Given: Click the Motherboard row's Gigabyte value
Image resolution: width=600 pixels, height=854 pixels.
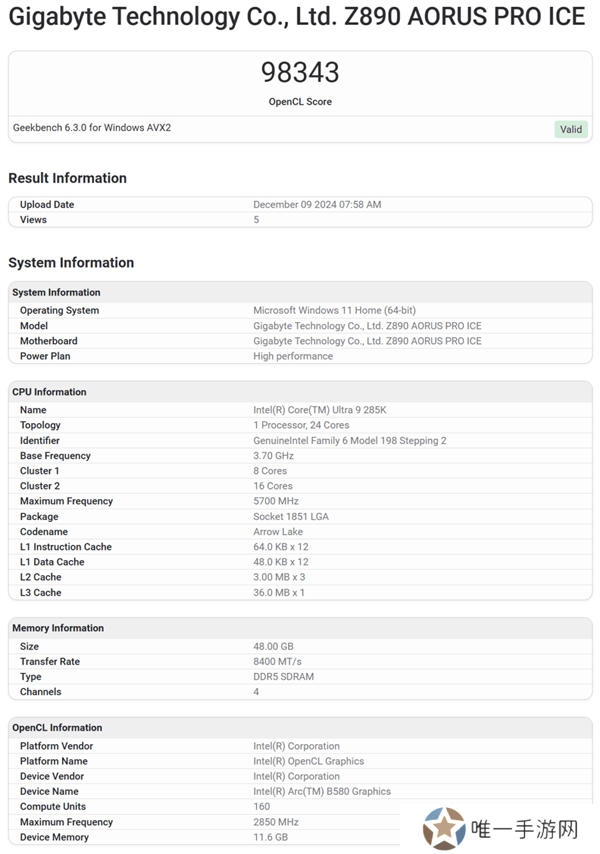Looking at the screenshot, I should [x=368, y=341].
